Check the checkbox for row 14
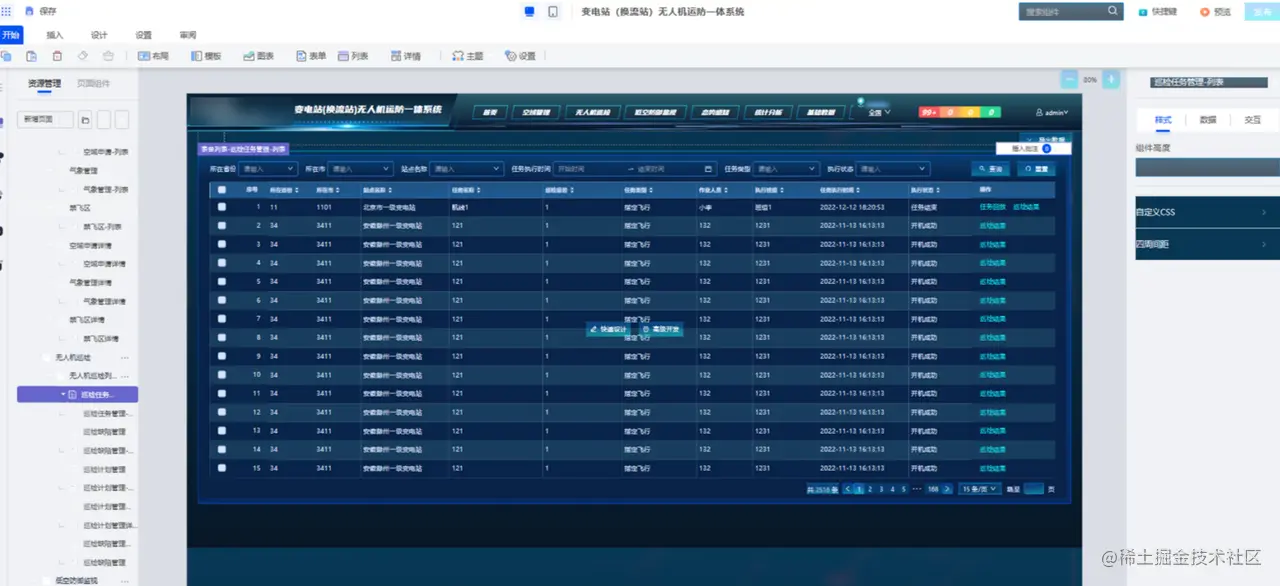1280x586 pixels. pyautogui.click(x=222, y=449)
